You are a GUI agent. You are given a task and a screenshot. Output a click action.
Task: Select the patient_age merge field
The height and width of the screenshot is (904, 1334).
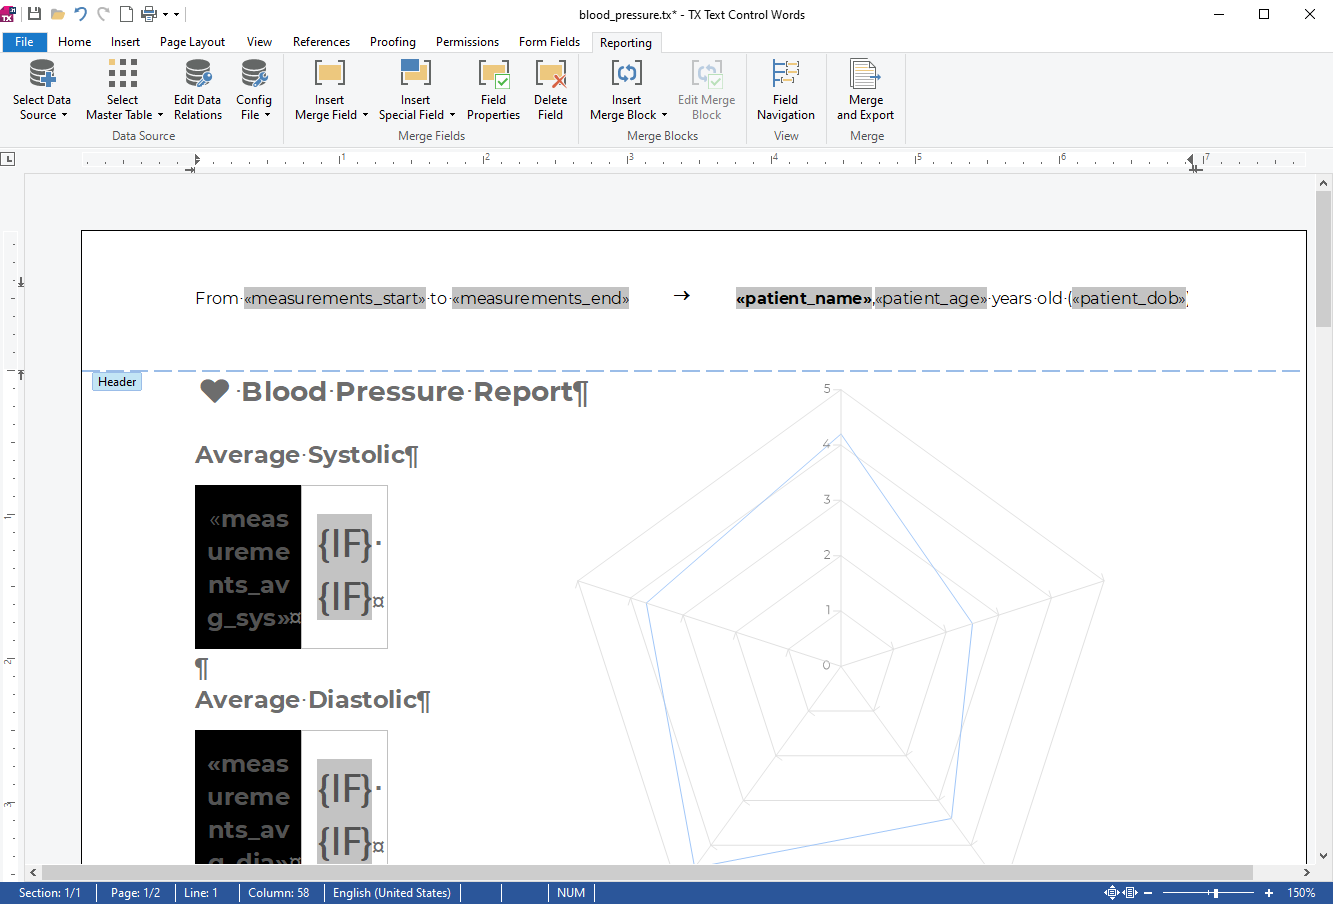[x=931, y=298]
